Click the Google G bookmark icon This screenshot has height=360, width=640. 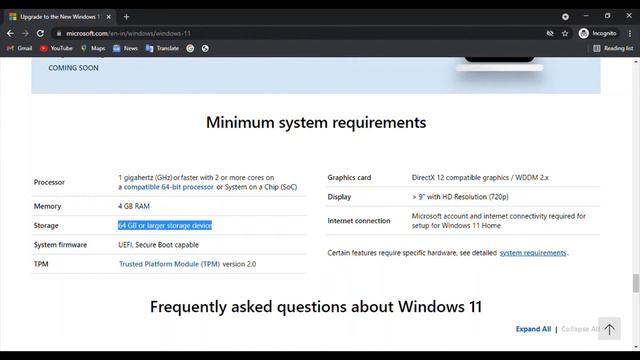pyautogui.click(x=190, y=48)
